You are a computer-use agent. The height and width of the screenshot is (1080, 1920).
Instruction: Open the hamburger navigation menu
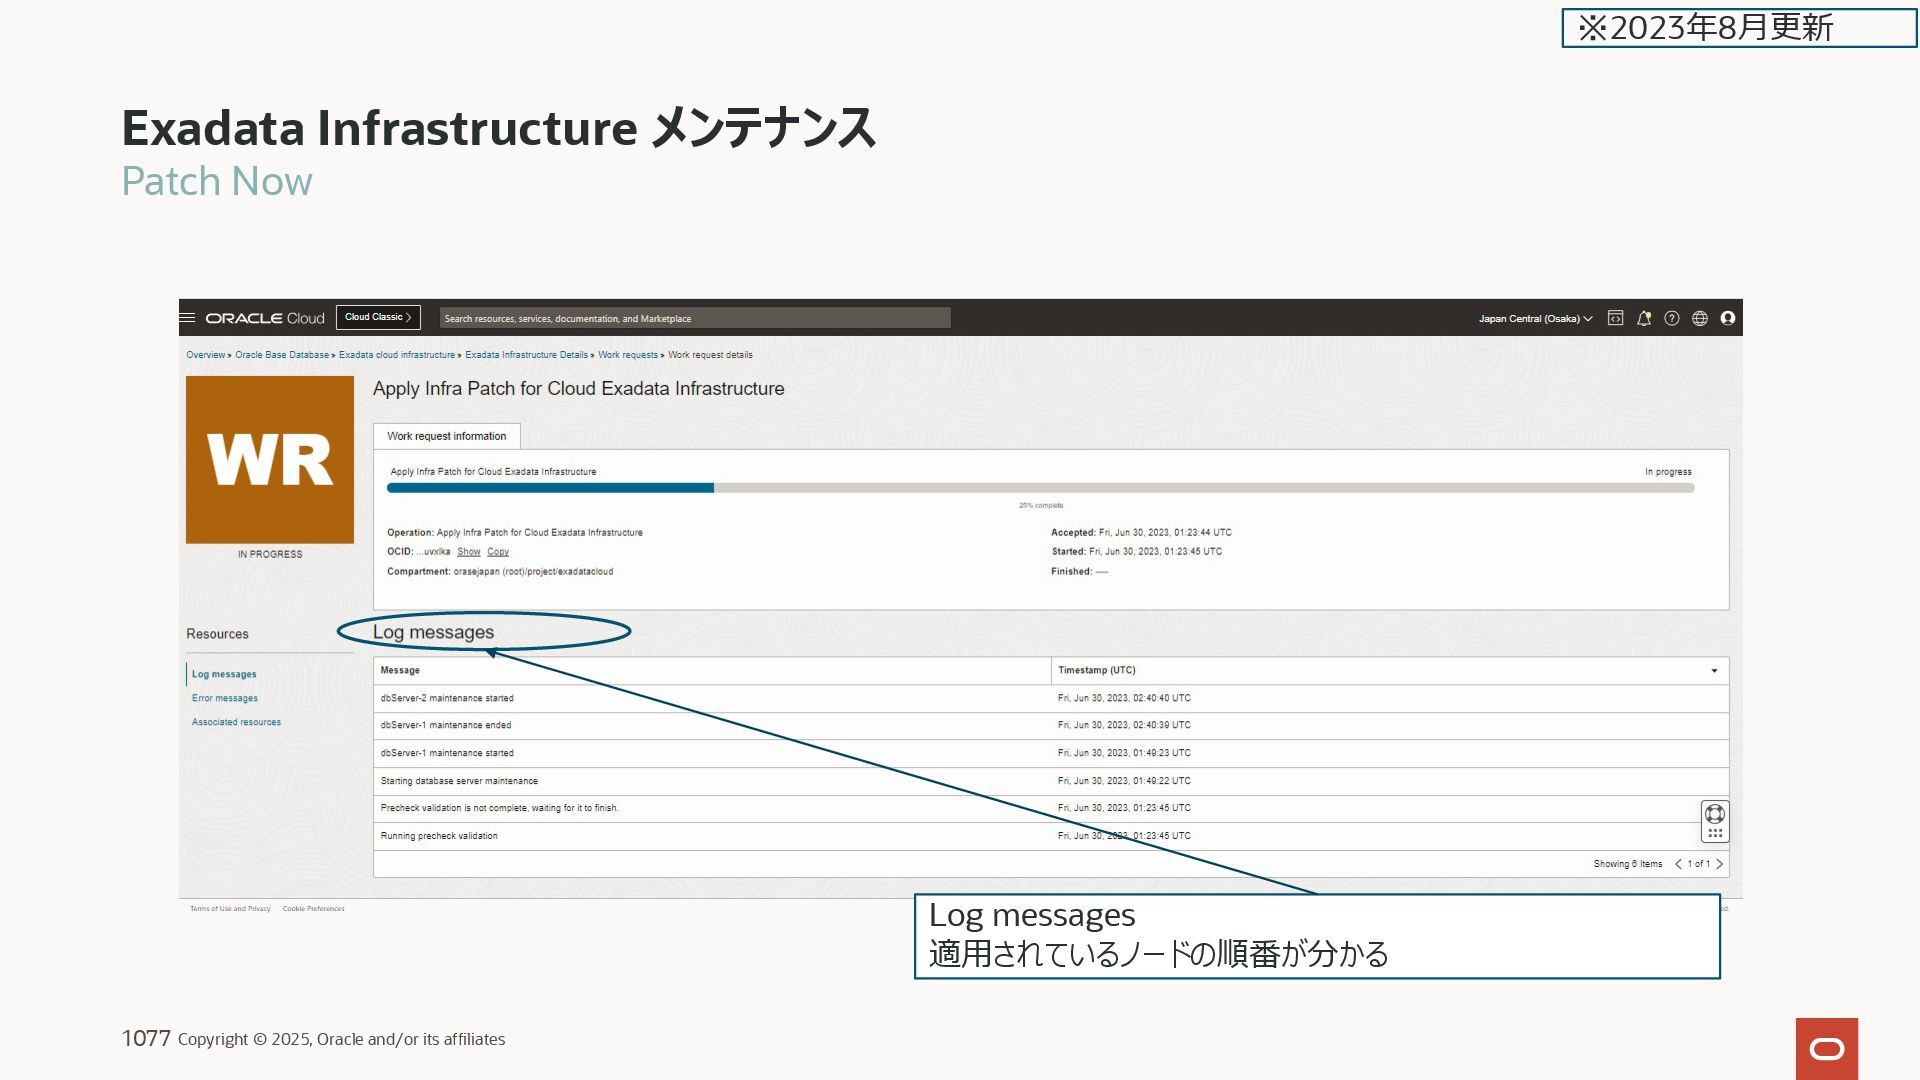[x=187, y=318]
